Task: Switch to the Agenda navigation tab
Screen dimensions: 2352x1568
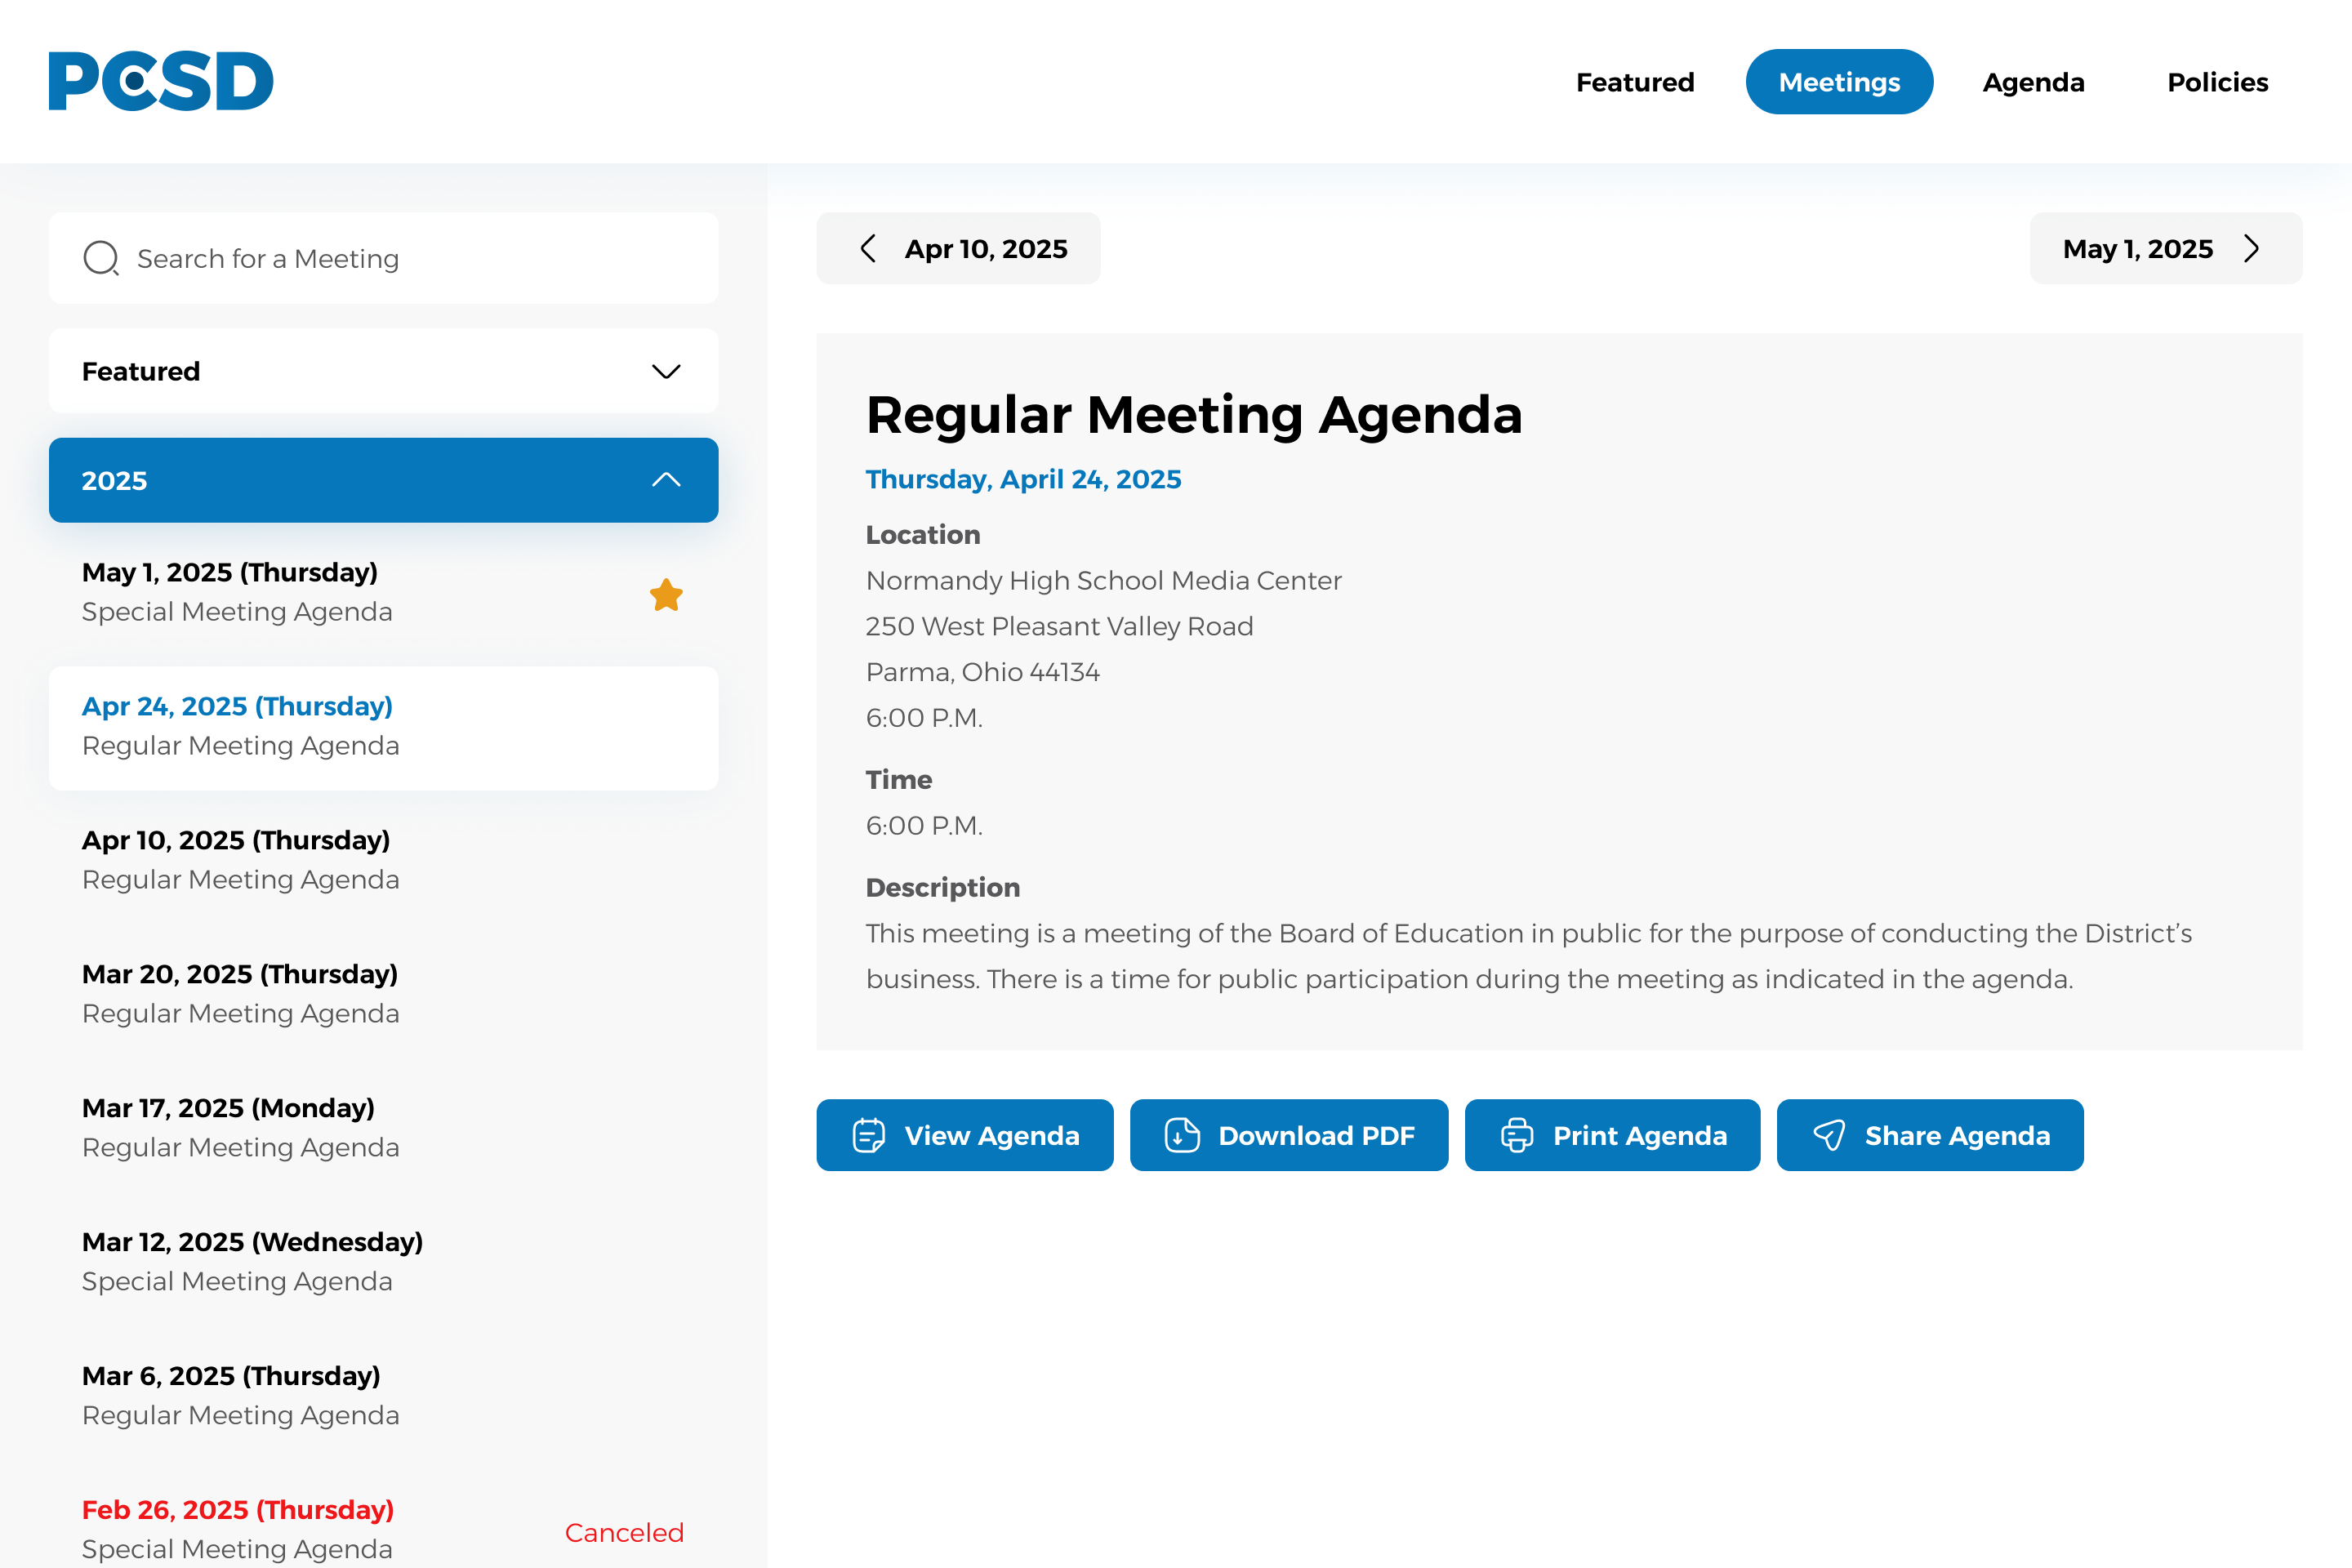Action: click(x=2033, y=82)
